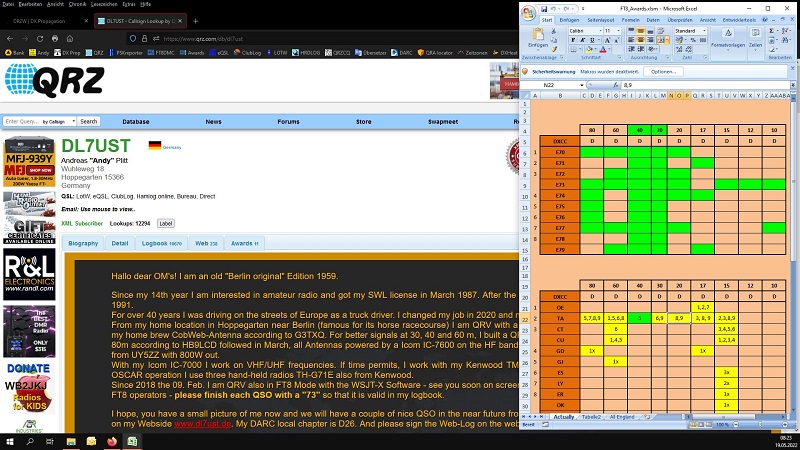Toggle Bold formatting in Excel ribbon
Viewport: 800px width, 450px height.
pyautogui.click(x=573, y=40)
